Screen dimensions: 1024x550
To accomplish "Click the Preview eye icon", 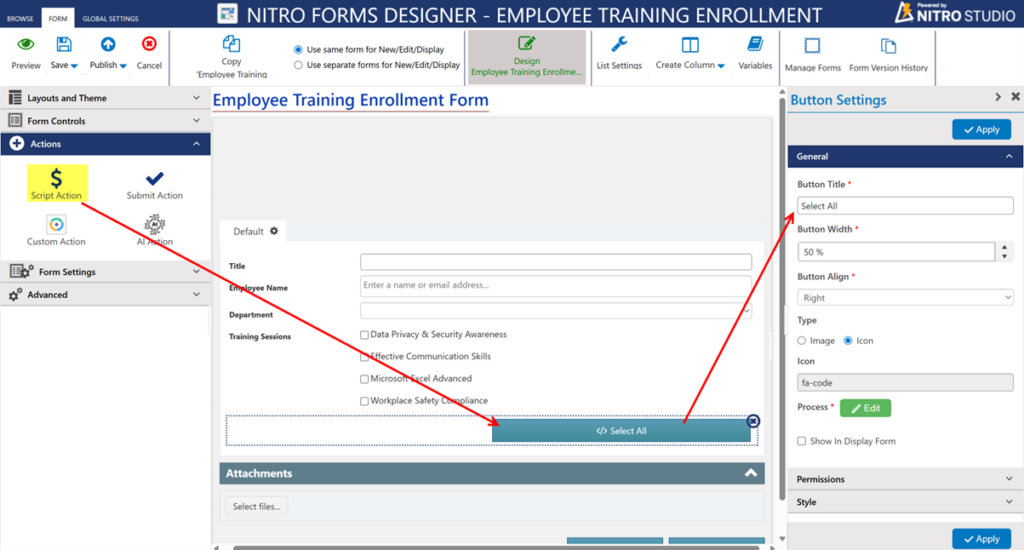I will click(25, 45).
